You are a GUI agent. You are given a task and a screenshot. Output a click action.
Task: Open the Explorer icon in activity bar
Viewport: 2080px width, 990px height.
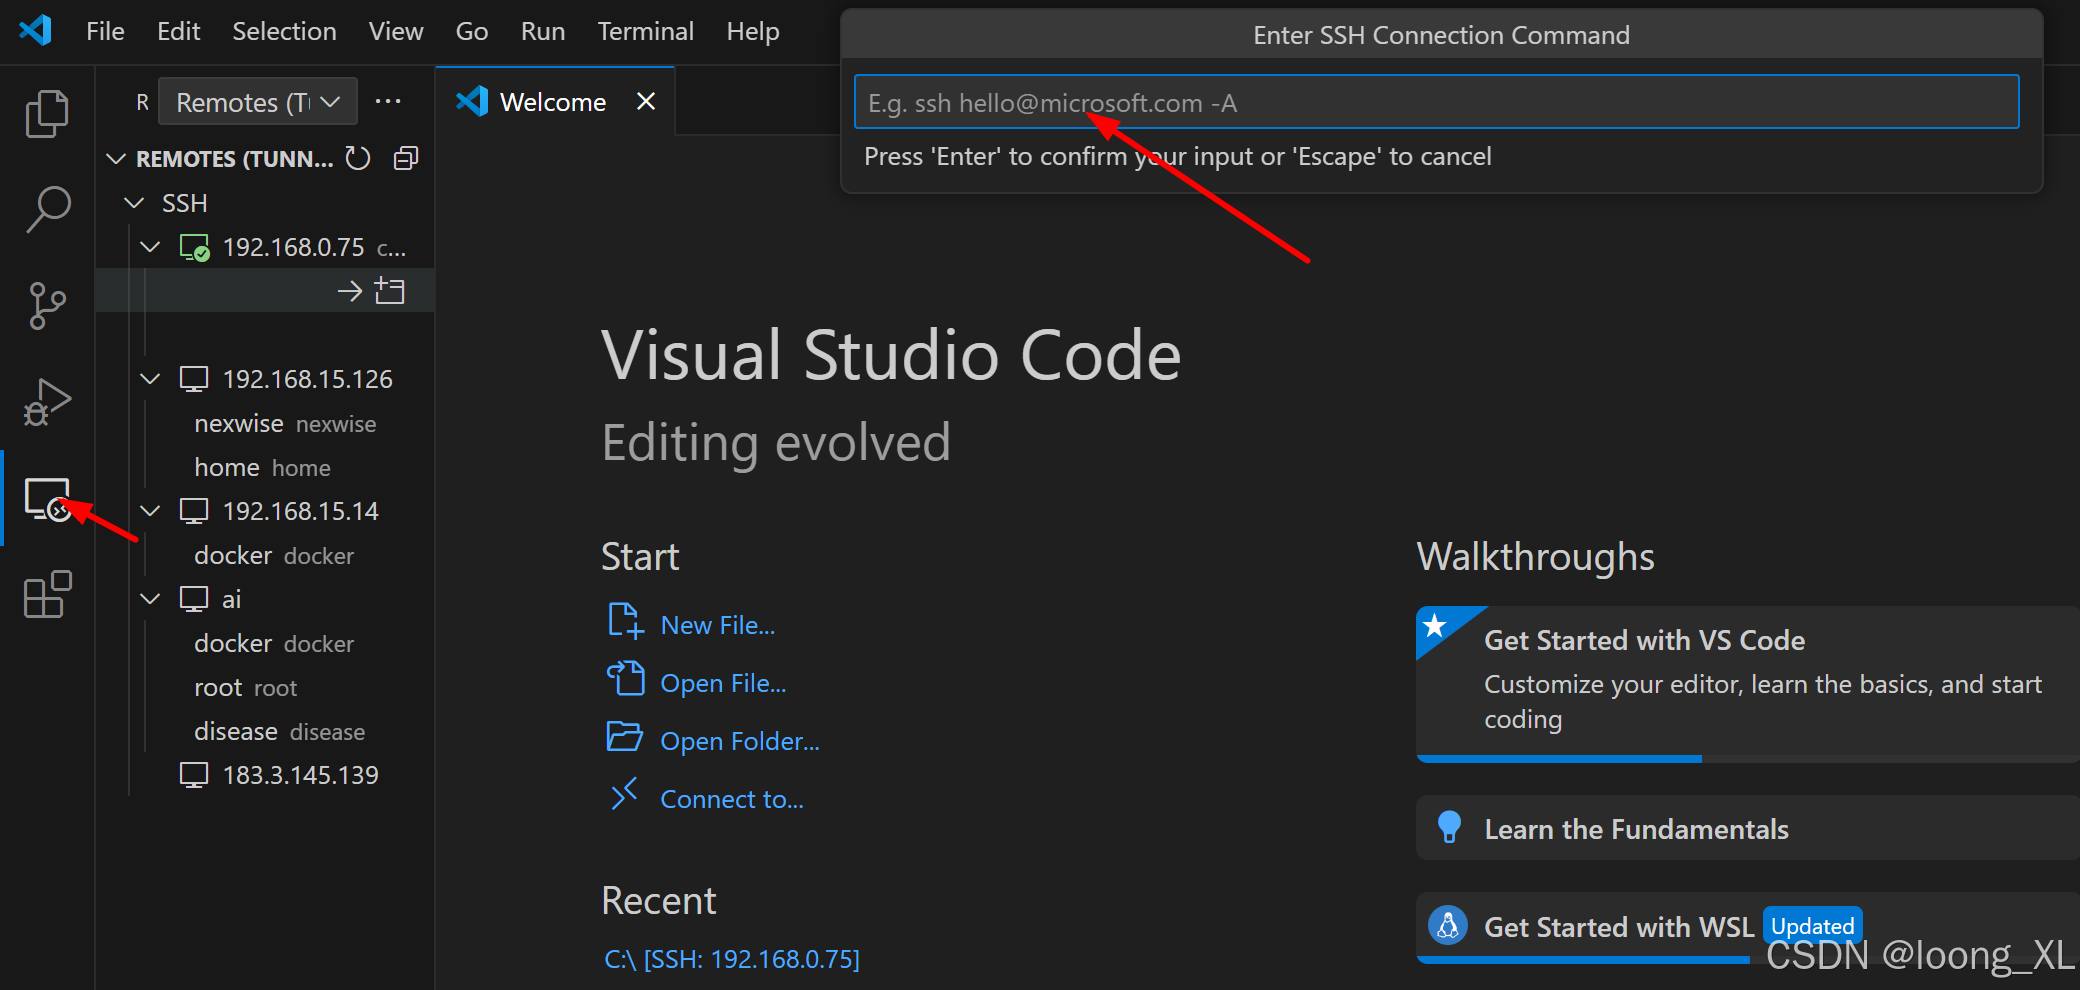(47, 112)
